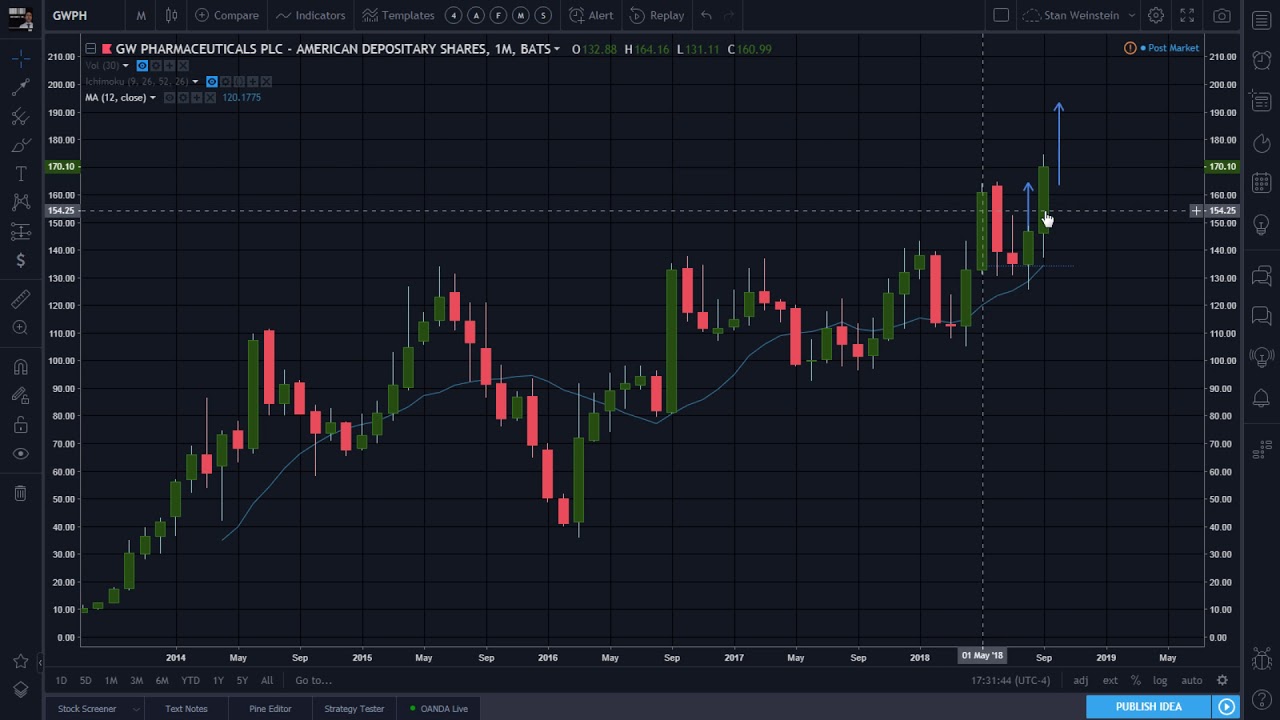Screen dimensions: 1280x720
Task: Open the Pine Editor tab
Action: [x=270, y=709]
